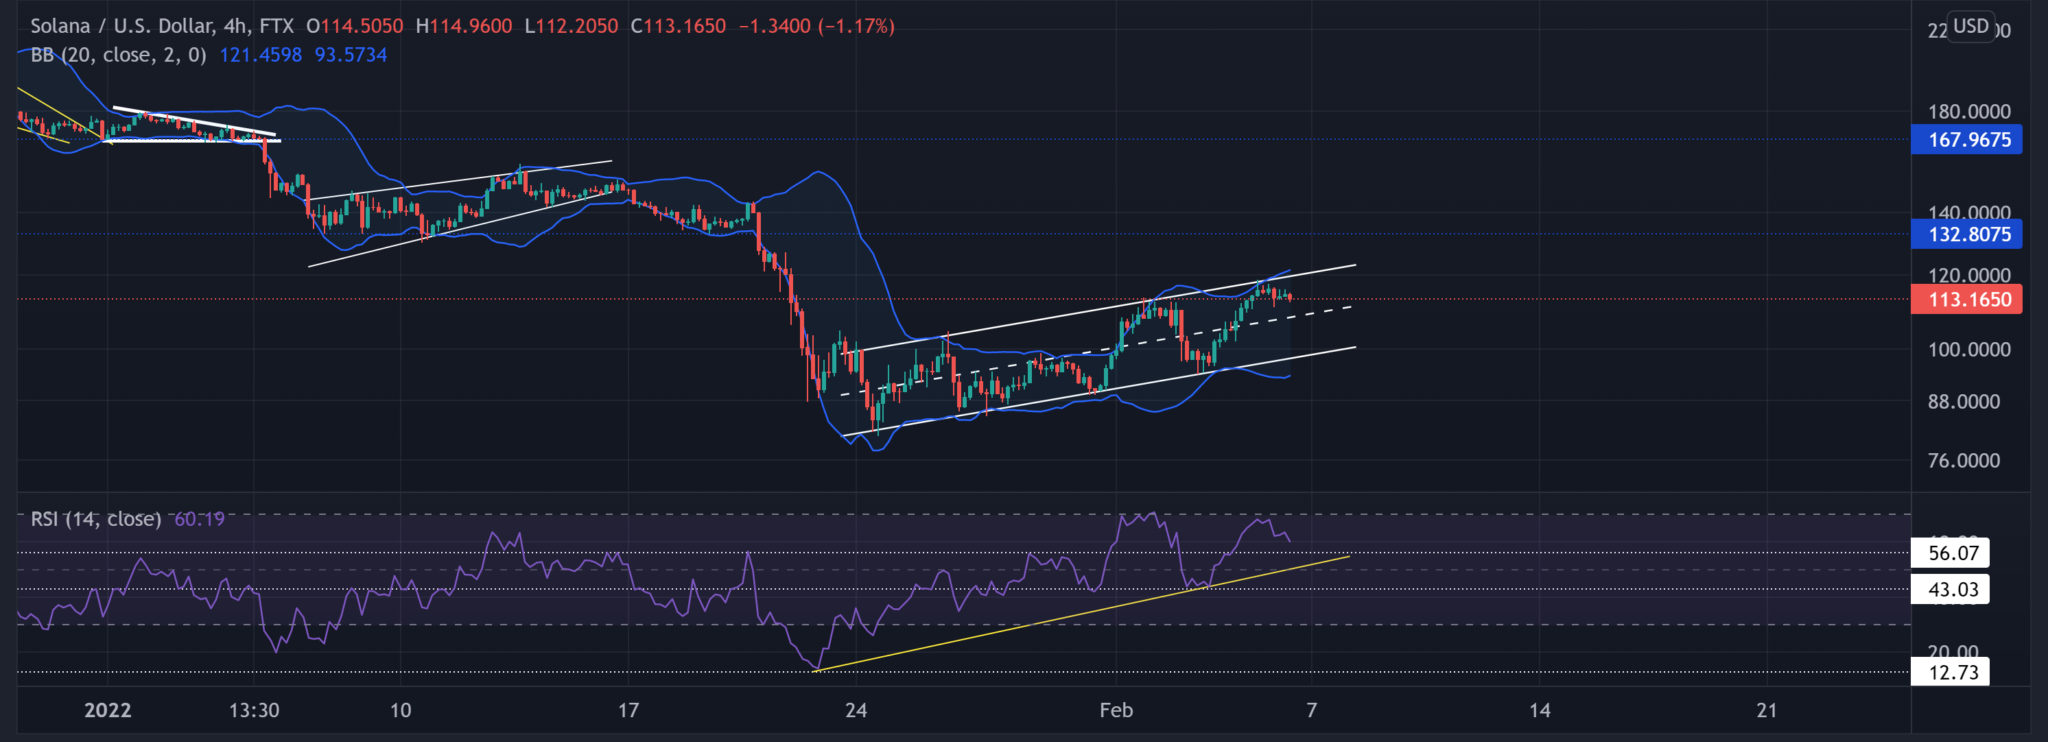Click the 100.0000 tick on price scale
Viewport: 2048px width, 742px height.
(1968, 350)
